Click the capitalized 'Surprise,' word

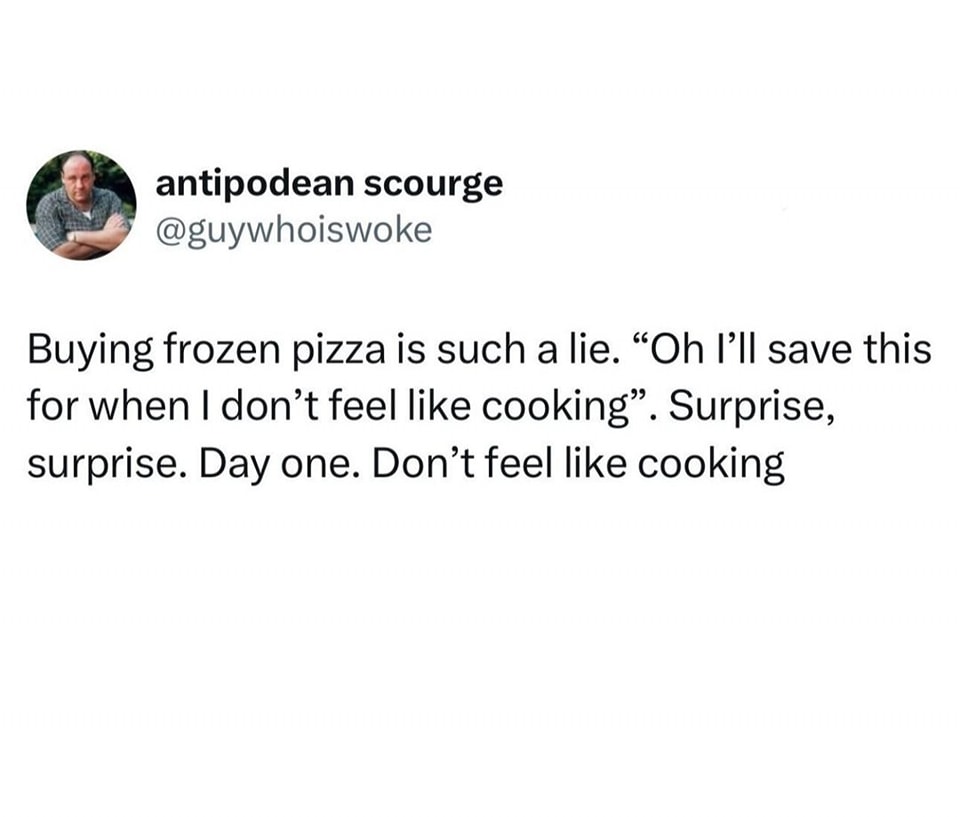751,407
